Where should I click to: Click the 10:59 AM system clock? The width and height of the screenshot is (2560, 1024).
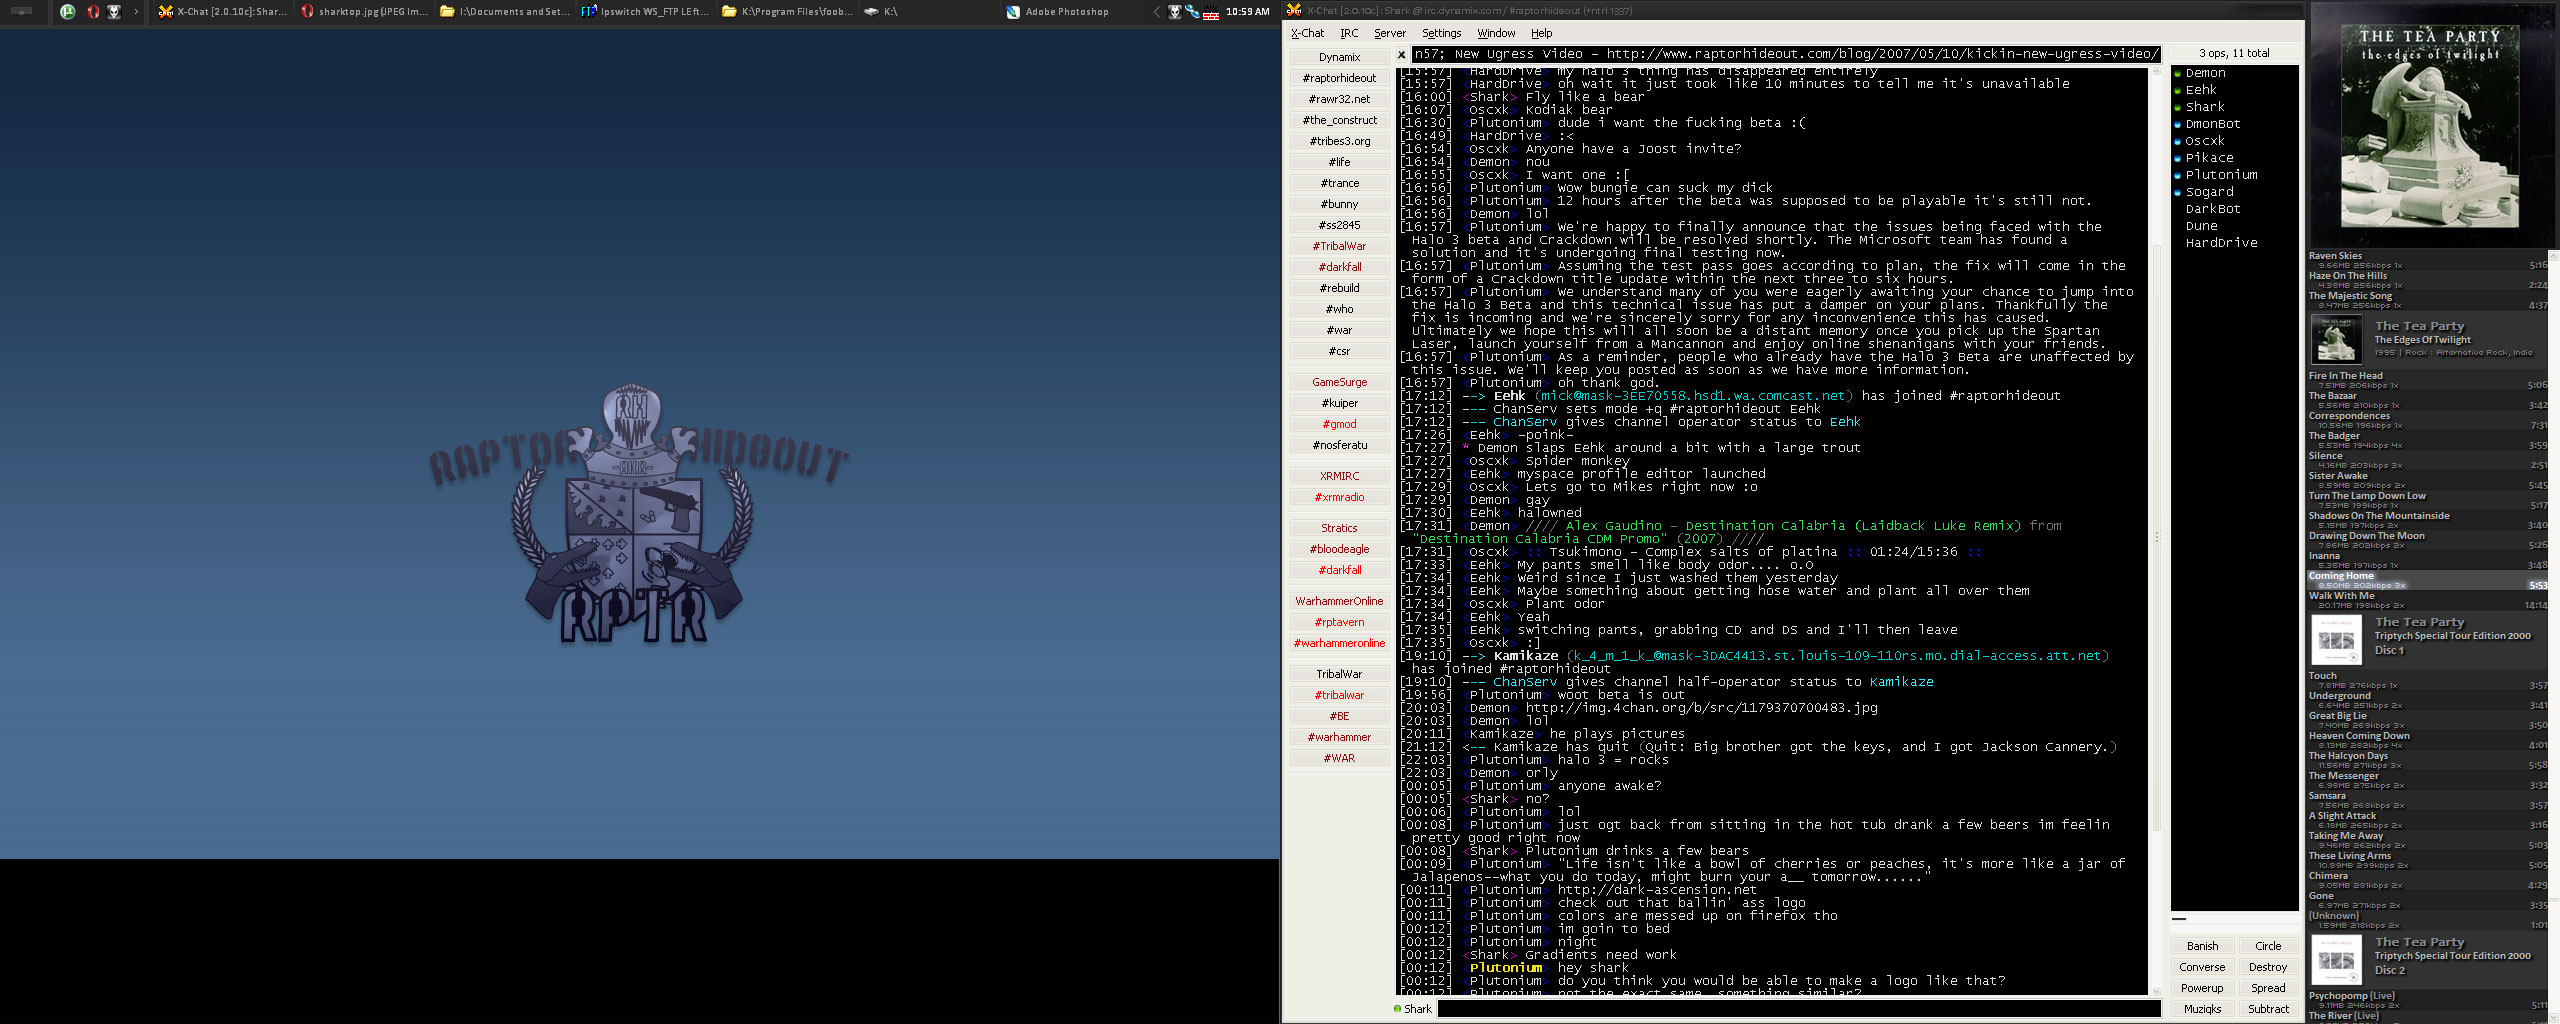coord(1248,12)
